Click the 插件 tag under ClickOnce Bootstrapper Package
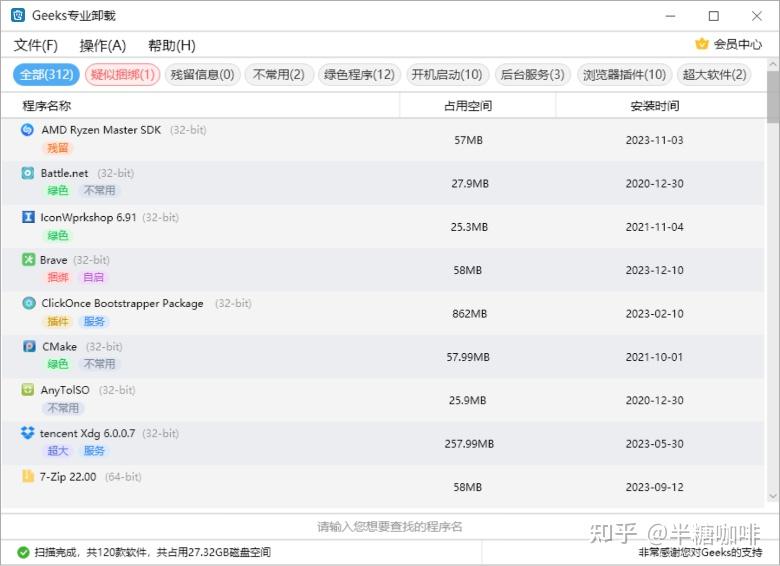 (x=58, y=321)
